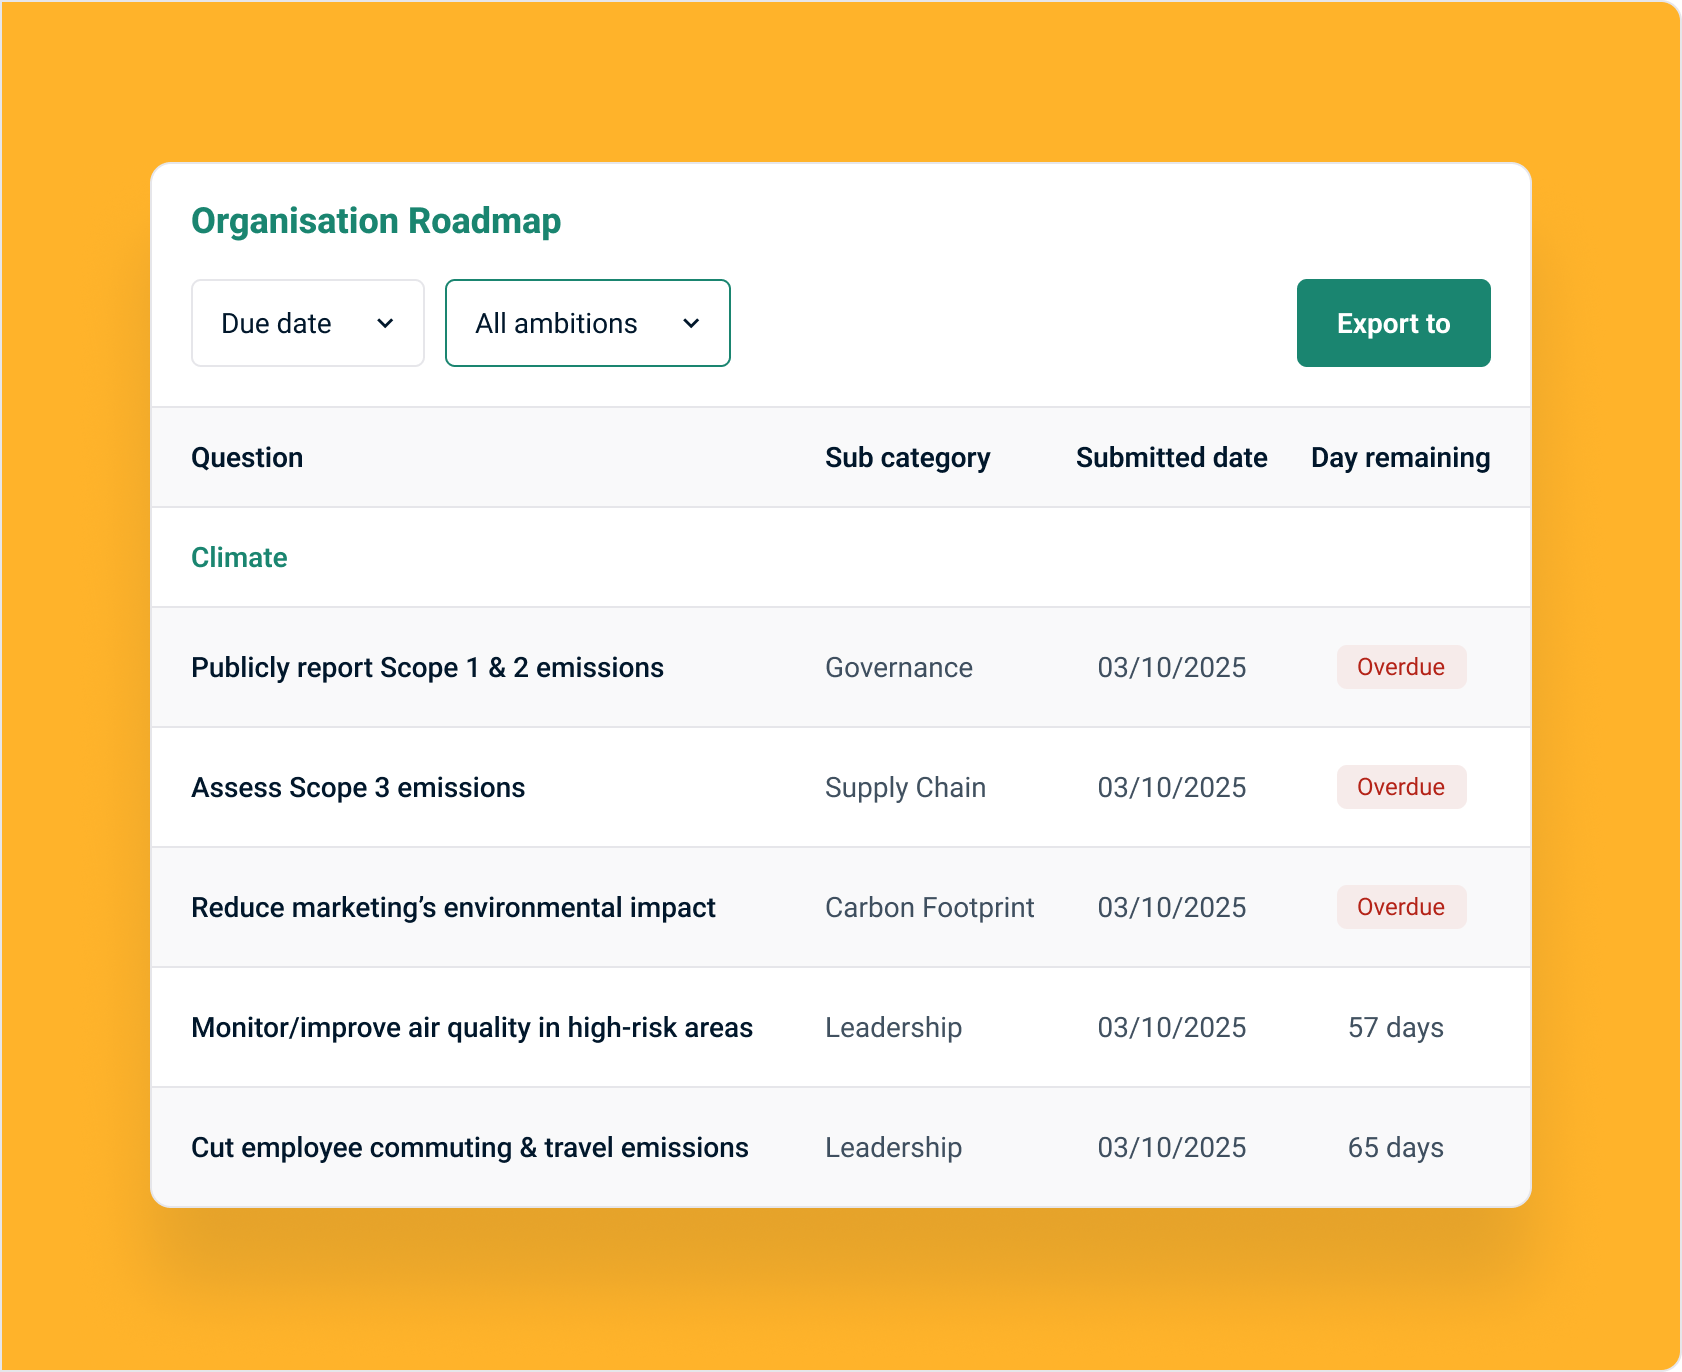1682x1372 pixels.
Task: Sort by the Question column header
Action: [247, 457]
